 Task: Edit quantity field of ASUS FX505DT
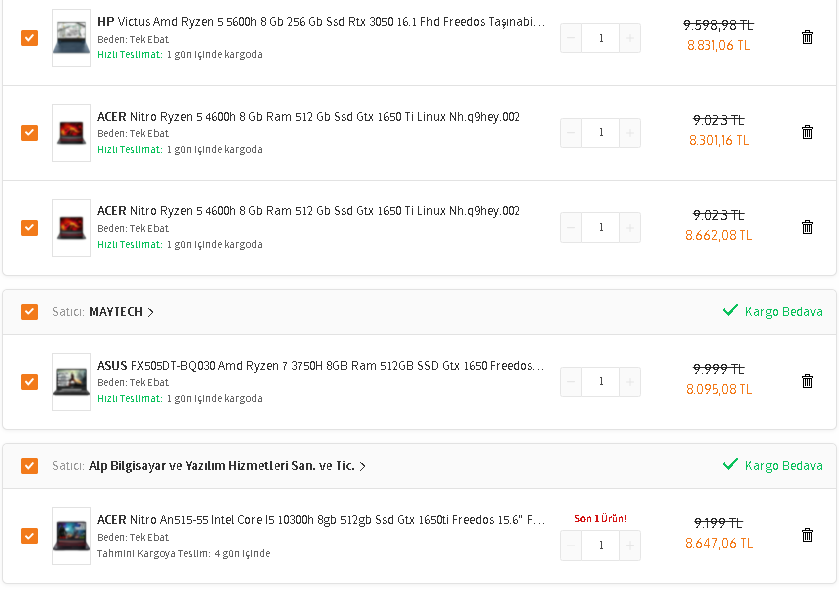[600, 382]
